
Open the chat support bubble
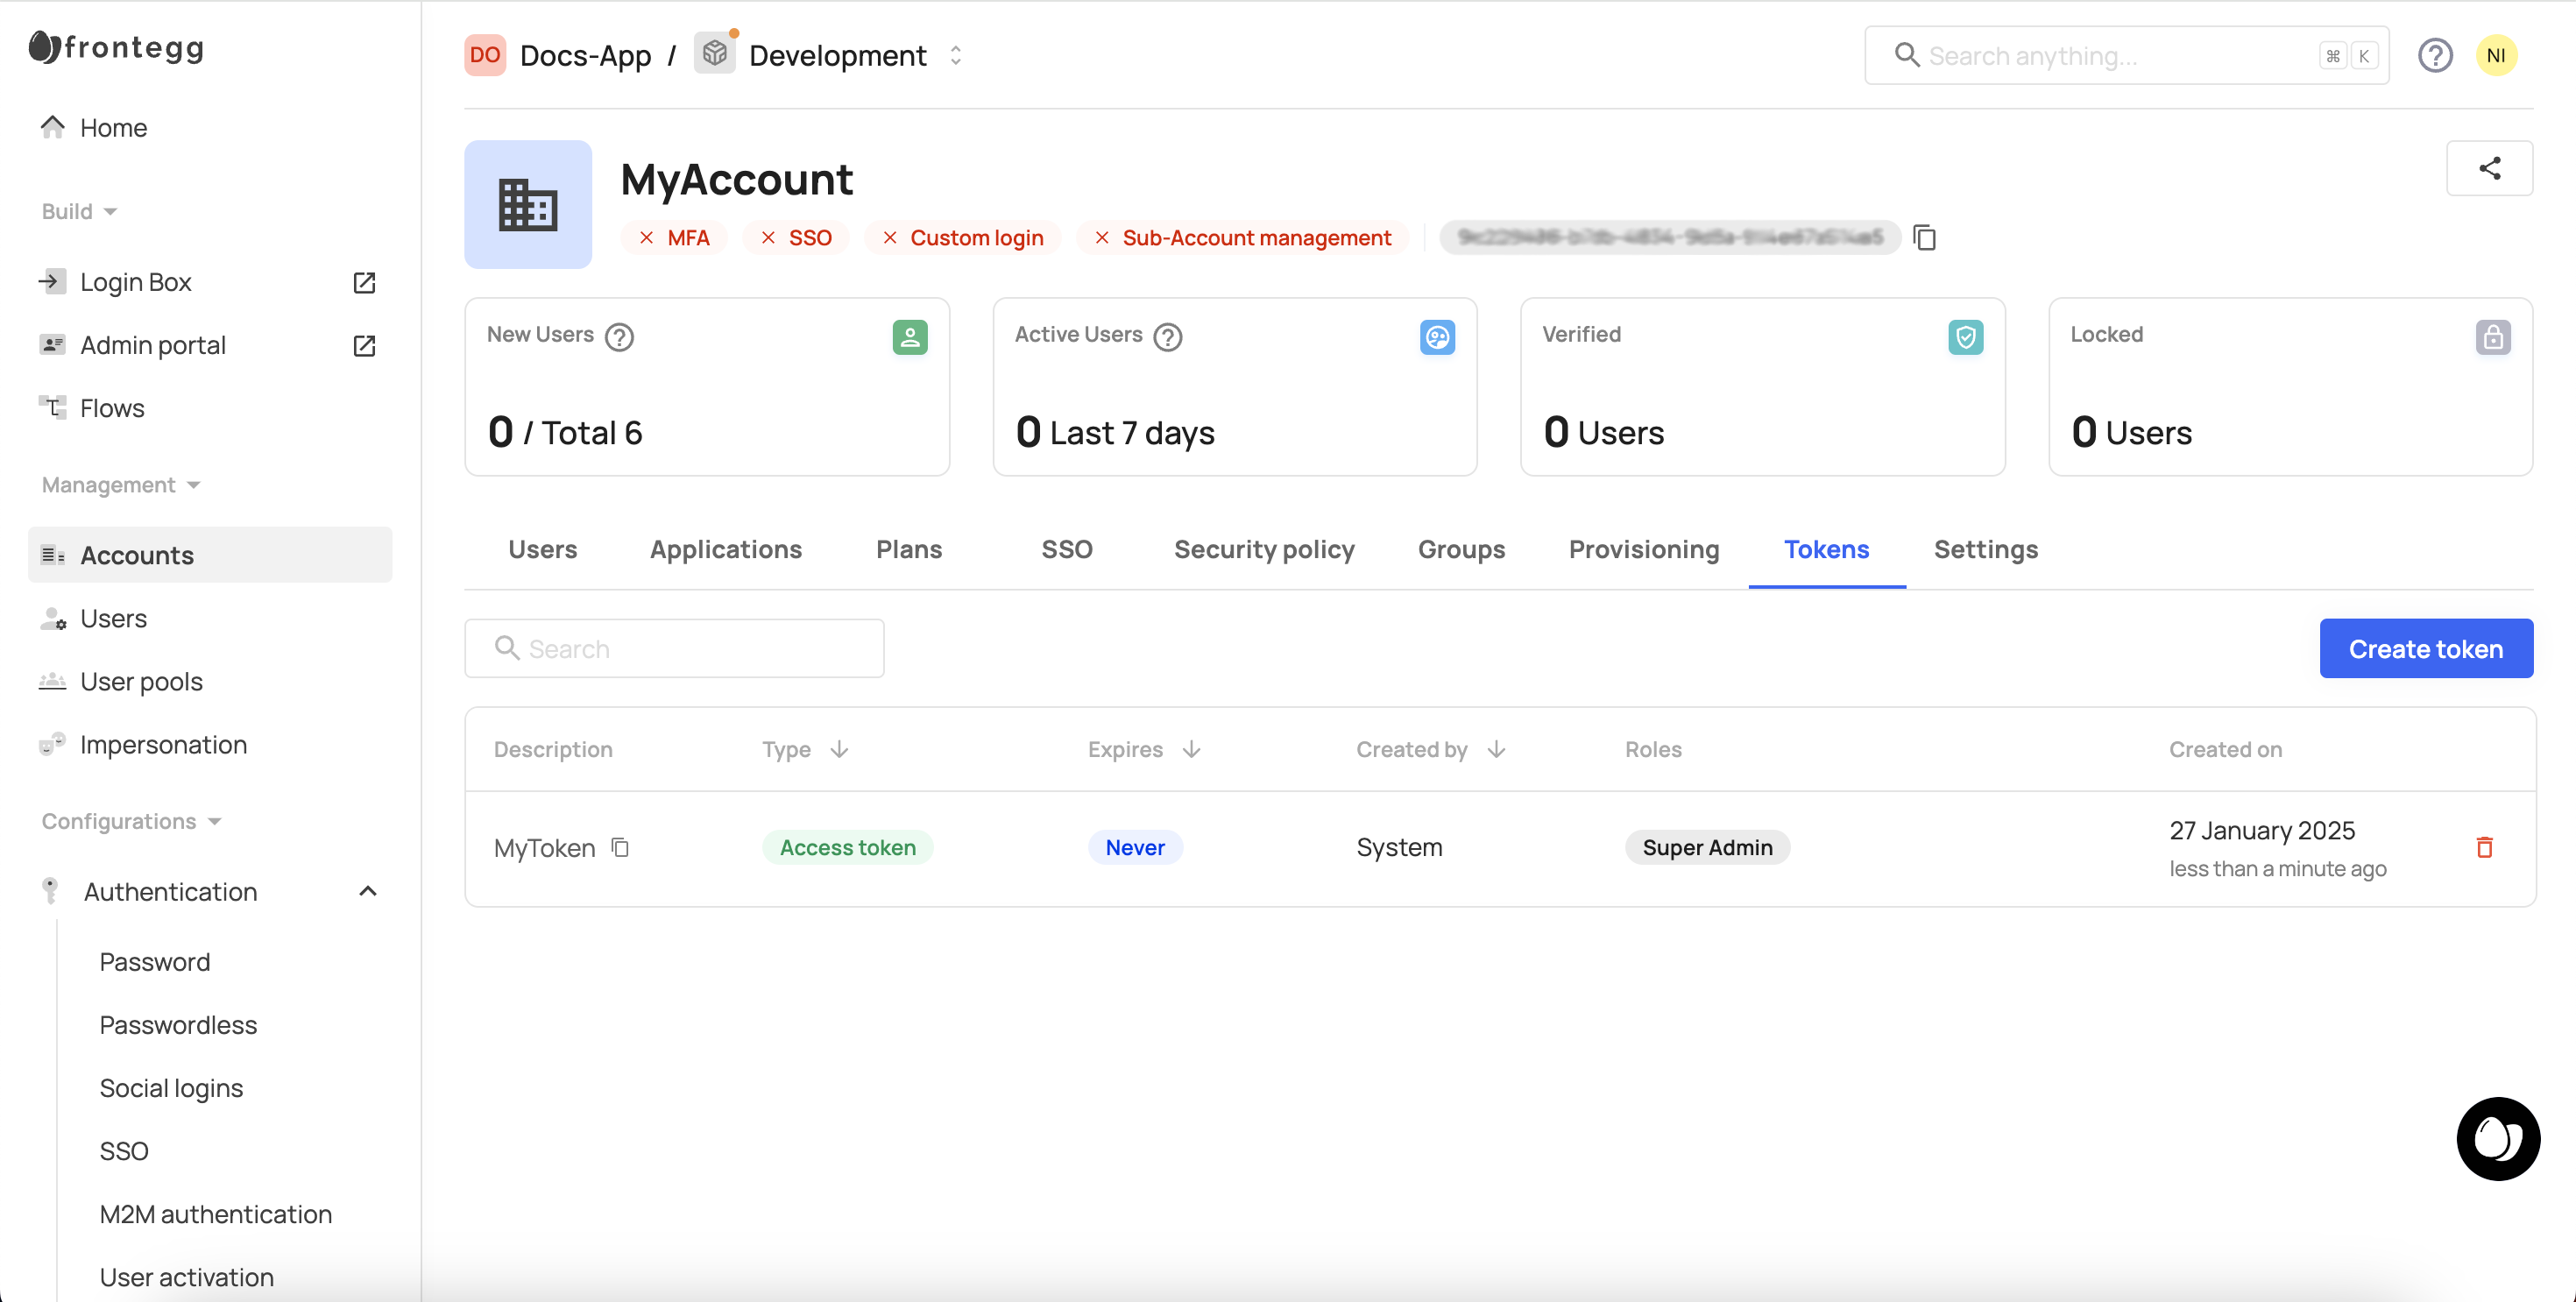2497,1138
